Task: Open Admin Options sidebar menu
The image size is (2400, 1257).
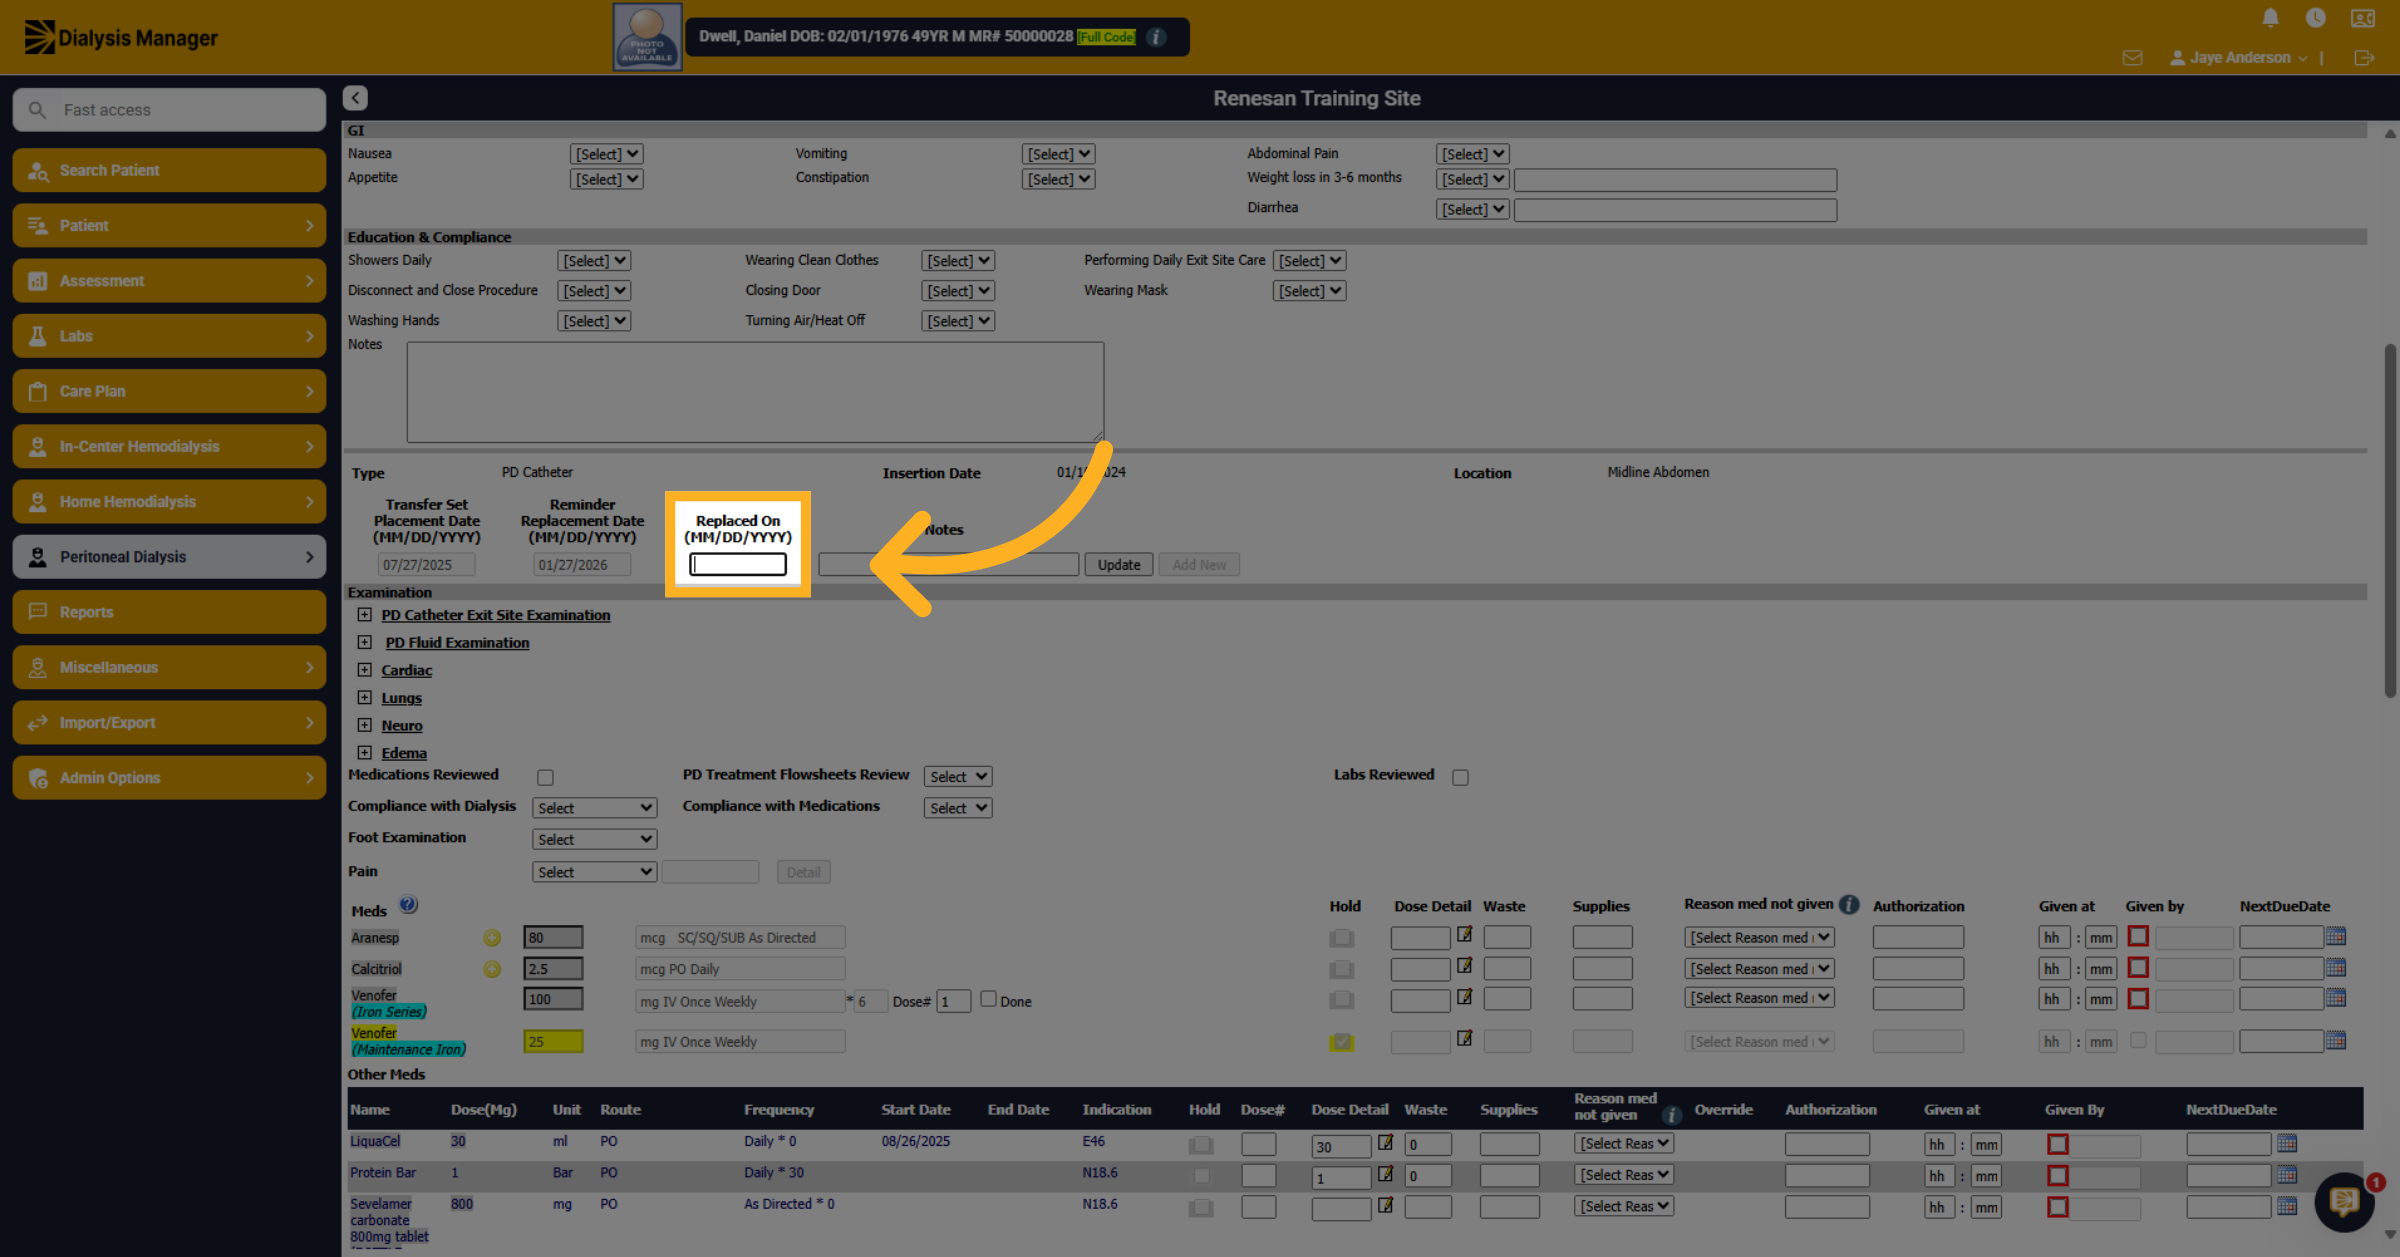Action: pos(169,778)
